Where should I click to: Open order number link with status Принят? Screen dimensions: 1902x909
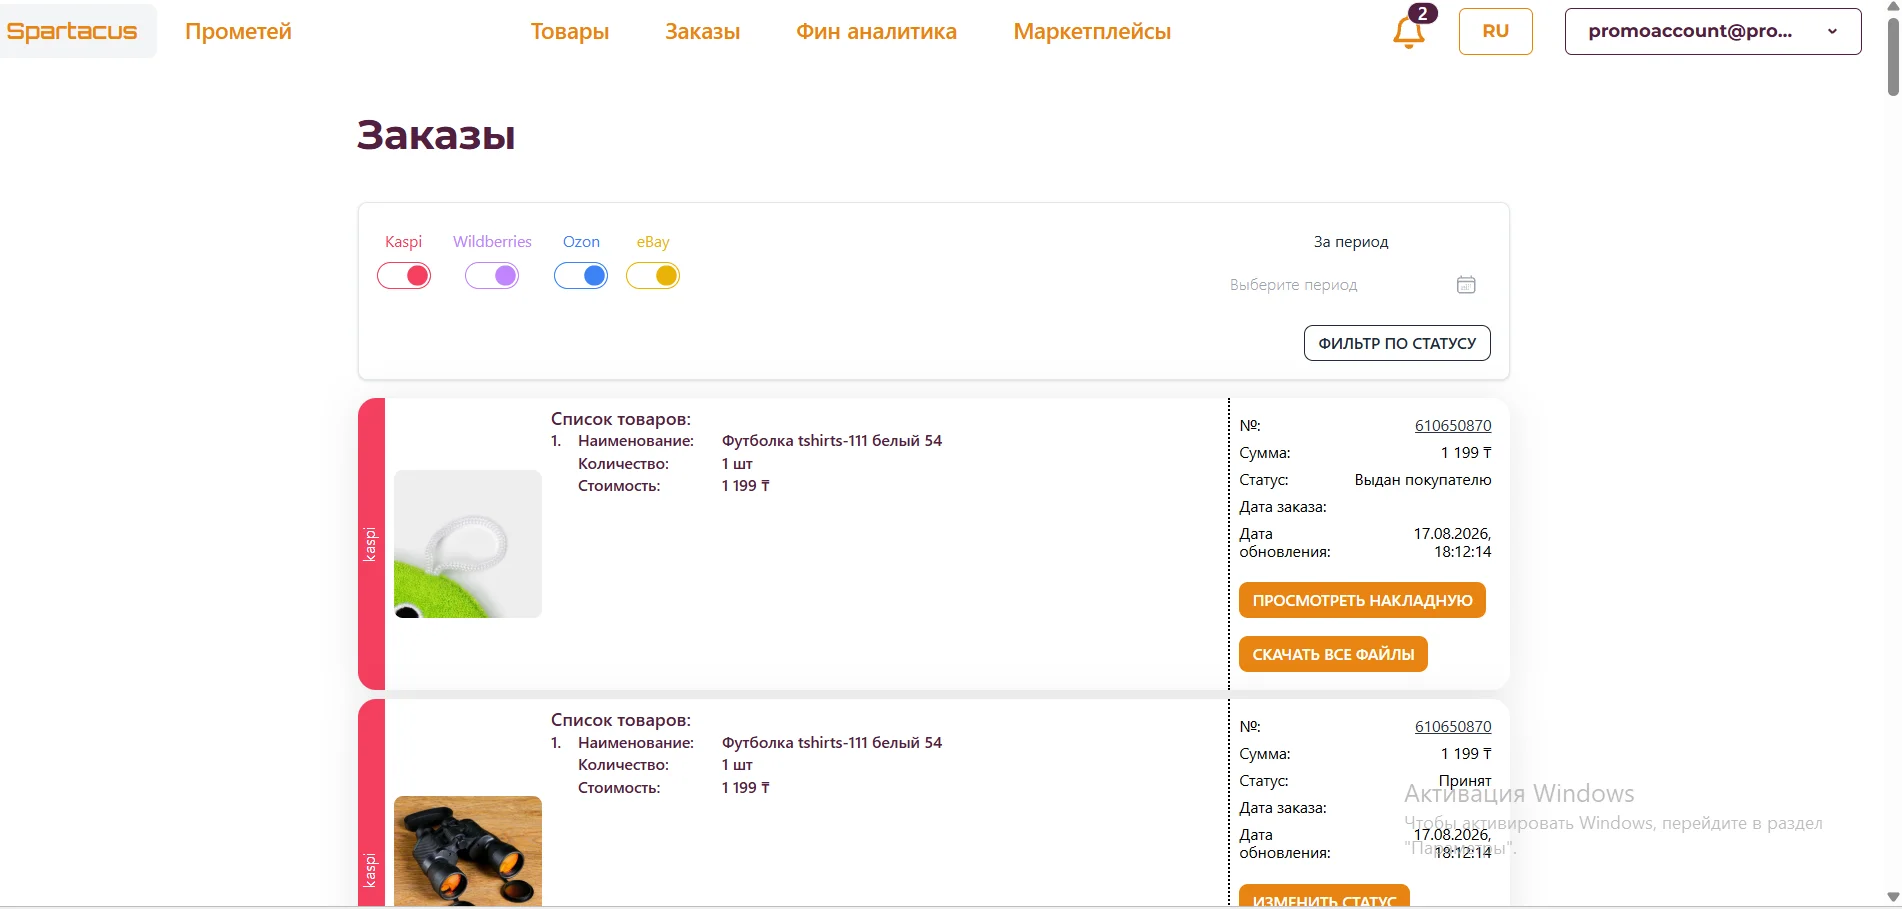(1453, 727)
